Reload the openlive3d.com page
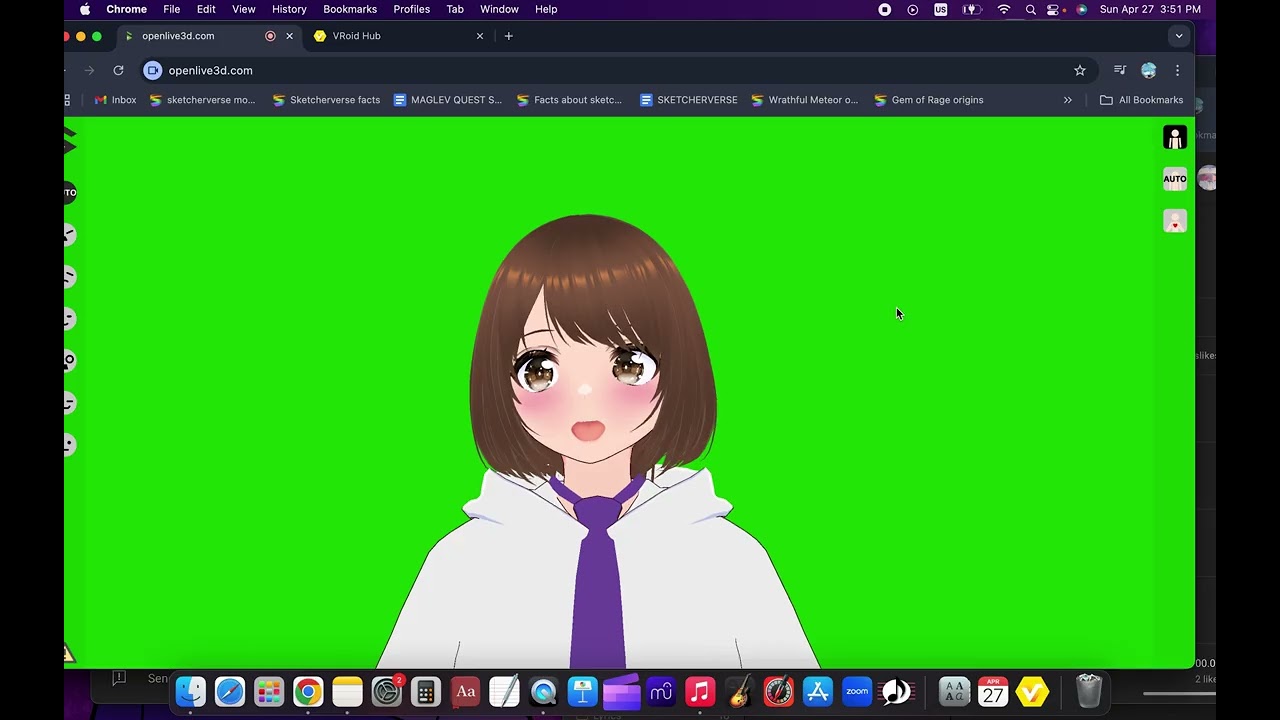1280x720 pixels. click(118, 70)
